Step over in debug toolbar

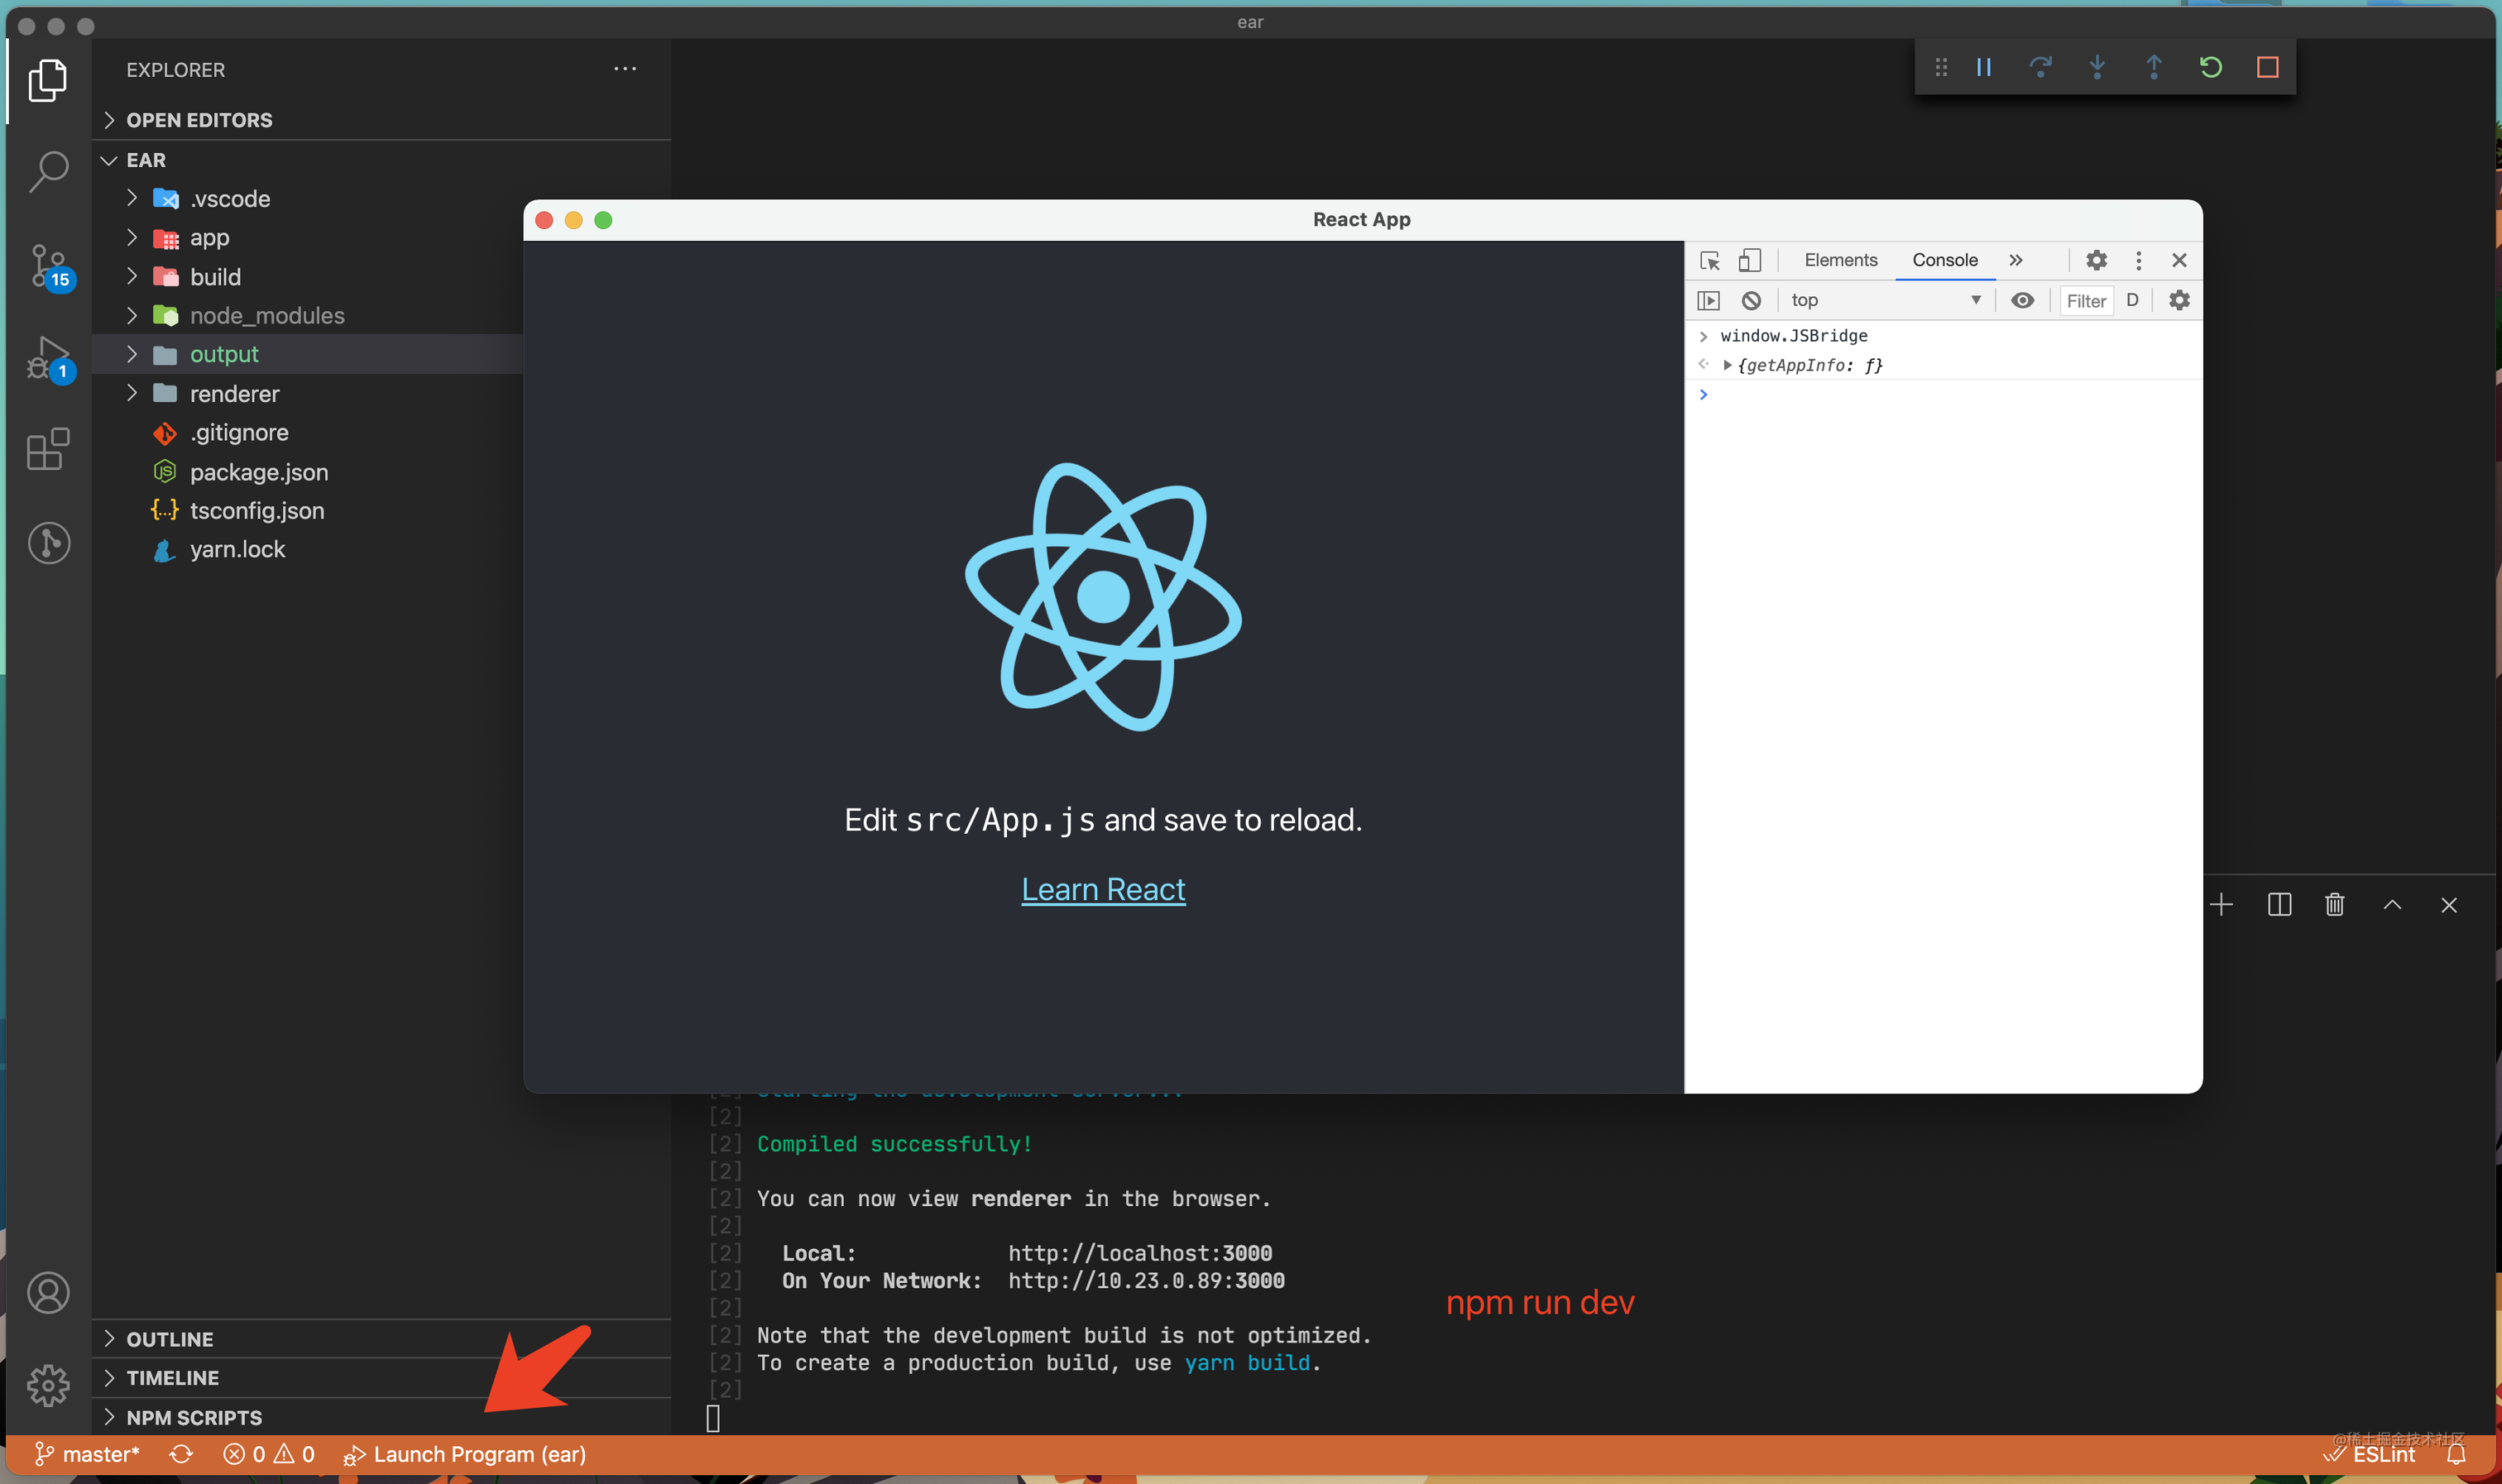pos(2040,67)
